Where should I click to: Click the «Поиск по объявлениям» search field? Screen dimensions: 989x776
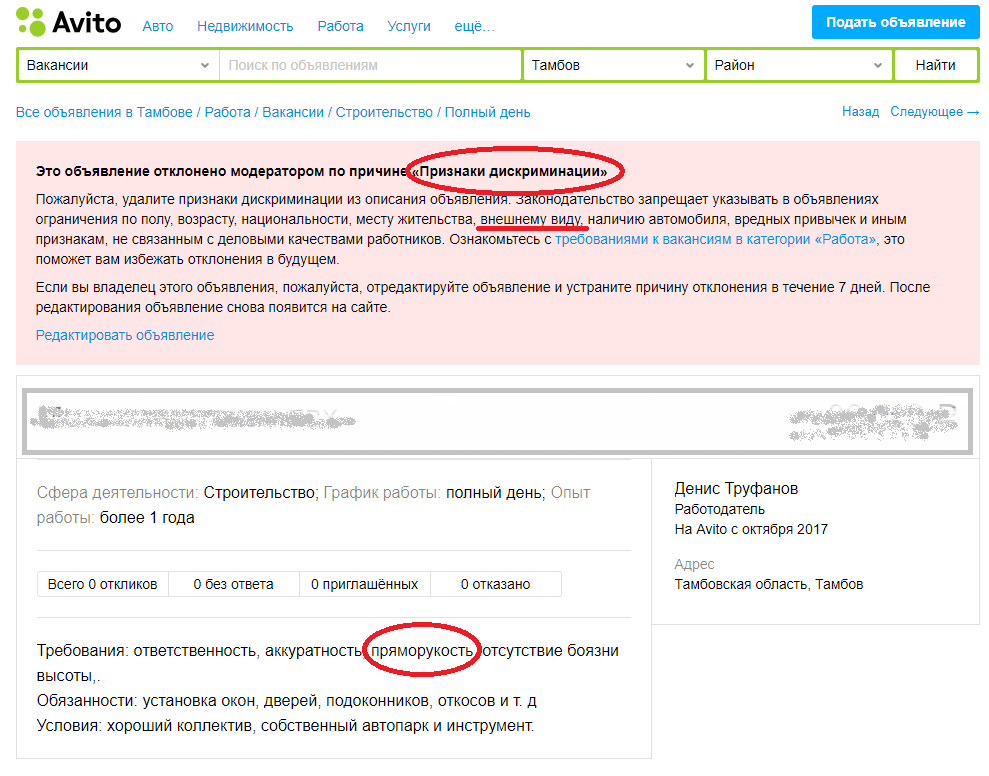(370, 64)
